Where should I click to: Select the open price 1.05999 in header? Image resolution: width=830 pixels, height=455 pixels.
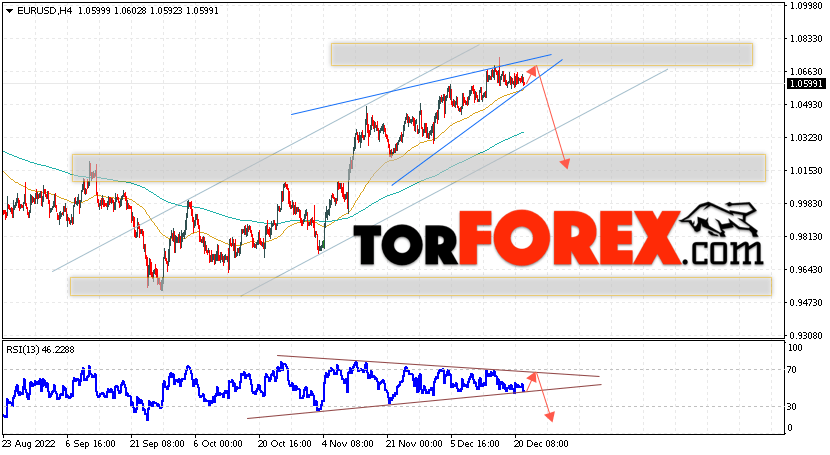click(94, 11)
